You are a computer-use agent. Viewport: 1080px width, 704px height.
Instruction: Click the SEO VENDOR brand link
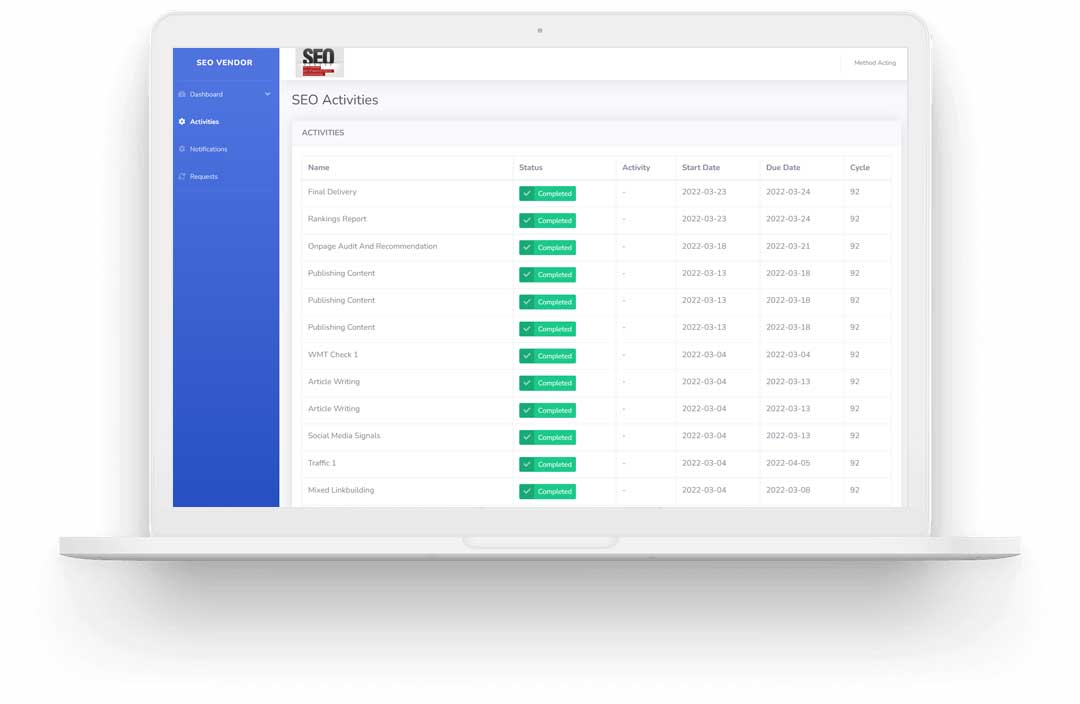point(224,63)
